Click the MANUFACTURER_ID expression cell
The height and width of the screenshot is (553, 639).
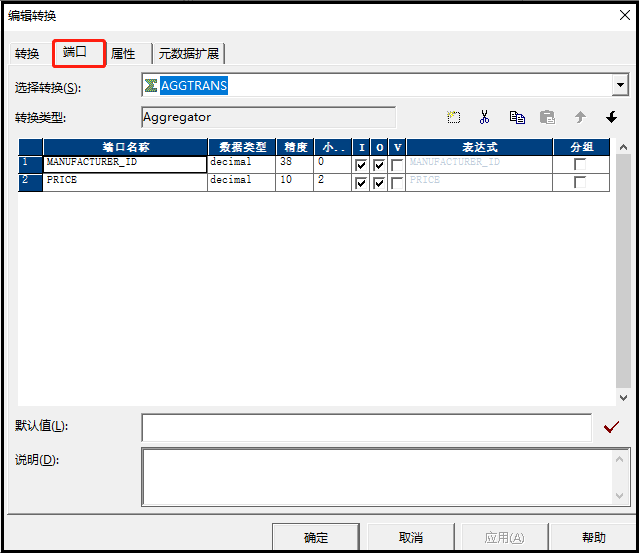(479, 164)
